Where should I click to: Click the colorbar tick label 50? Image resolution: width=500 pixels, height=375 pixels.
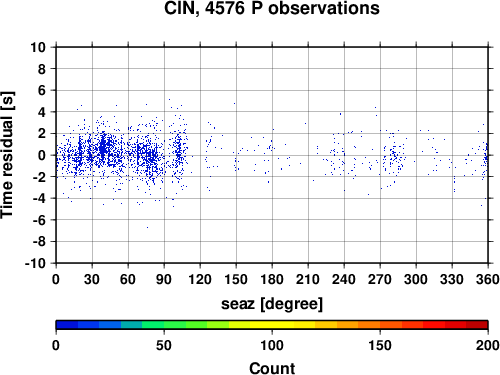[164, 345]
